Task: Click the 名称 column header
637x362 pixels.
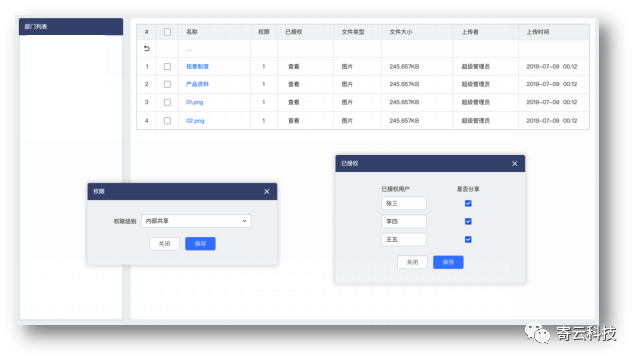Action: [x=192, y=32]
